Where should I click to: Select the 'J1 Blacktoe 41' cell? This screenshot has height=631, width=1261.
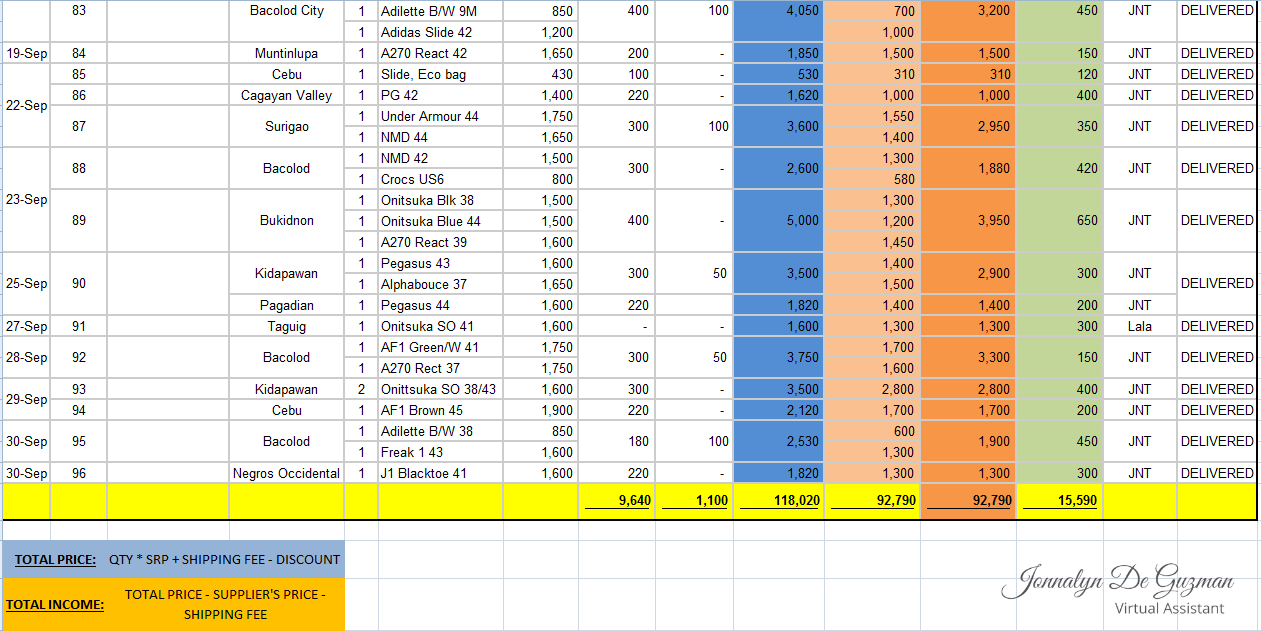pos(440,473)
